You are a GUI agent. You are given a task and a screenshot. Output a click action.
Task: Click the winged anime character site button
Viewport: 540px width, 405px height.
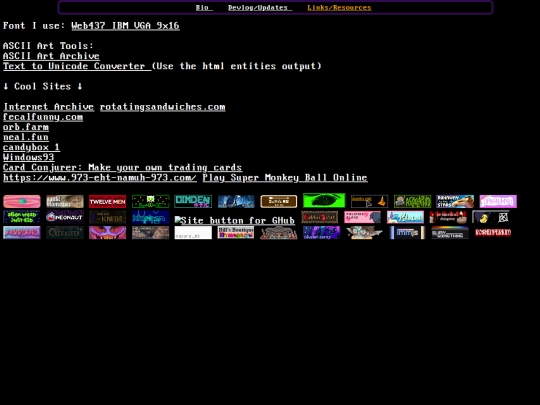coord(364,232)
